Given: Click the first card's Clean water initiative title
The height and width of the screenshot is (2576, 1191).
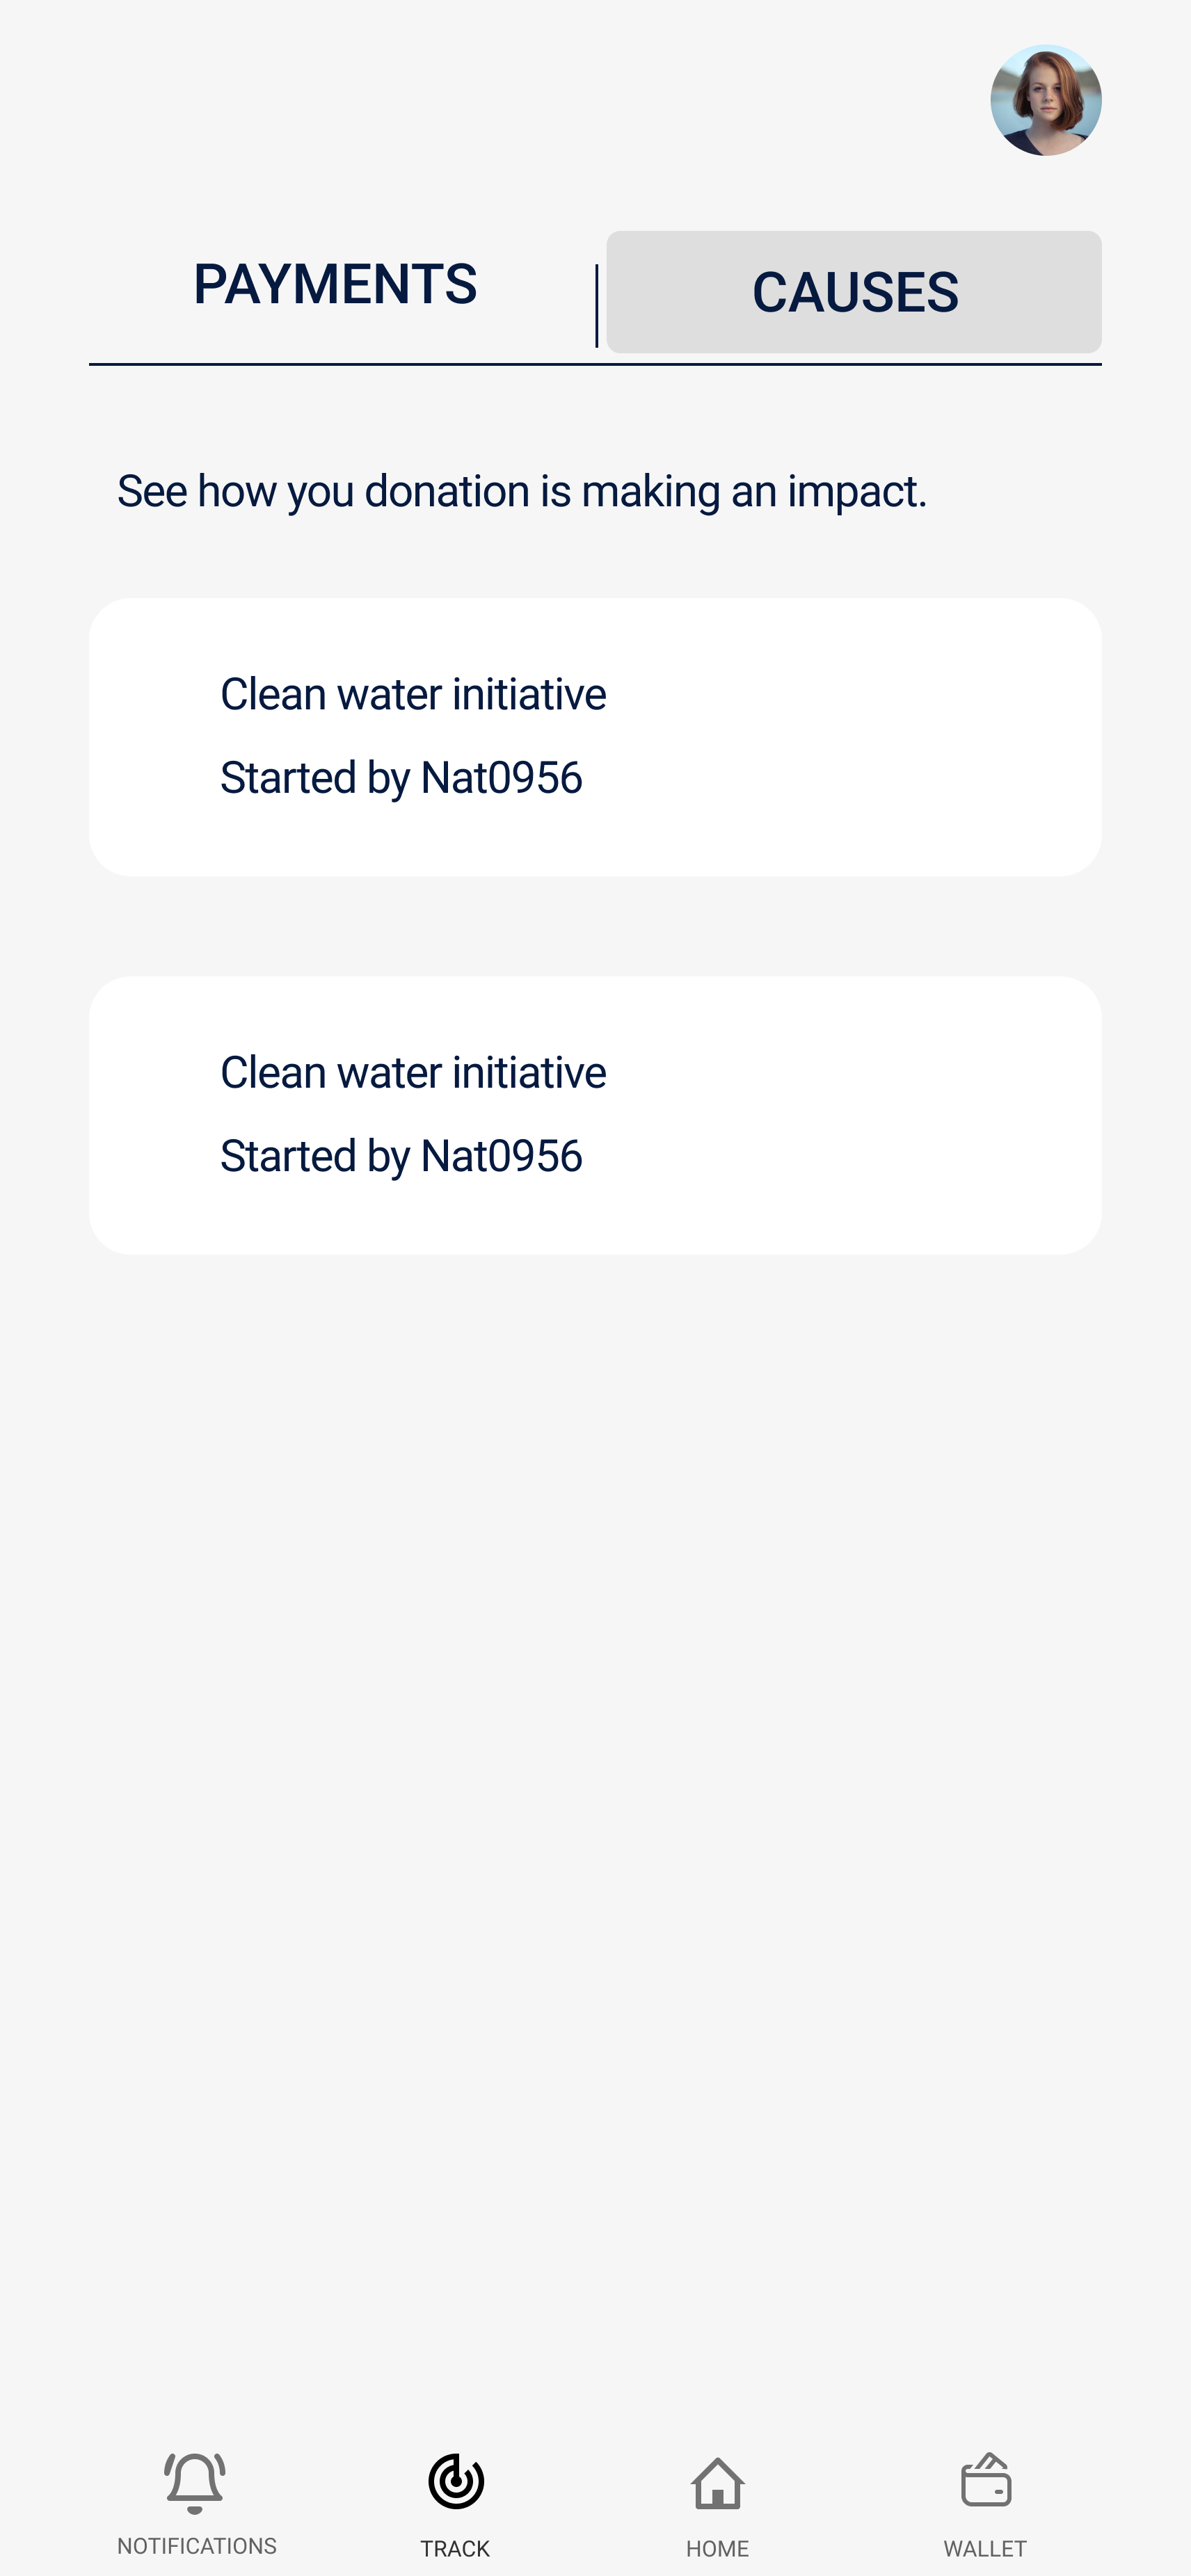Looking at the screenshot, I should (413, 694).
